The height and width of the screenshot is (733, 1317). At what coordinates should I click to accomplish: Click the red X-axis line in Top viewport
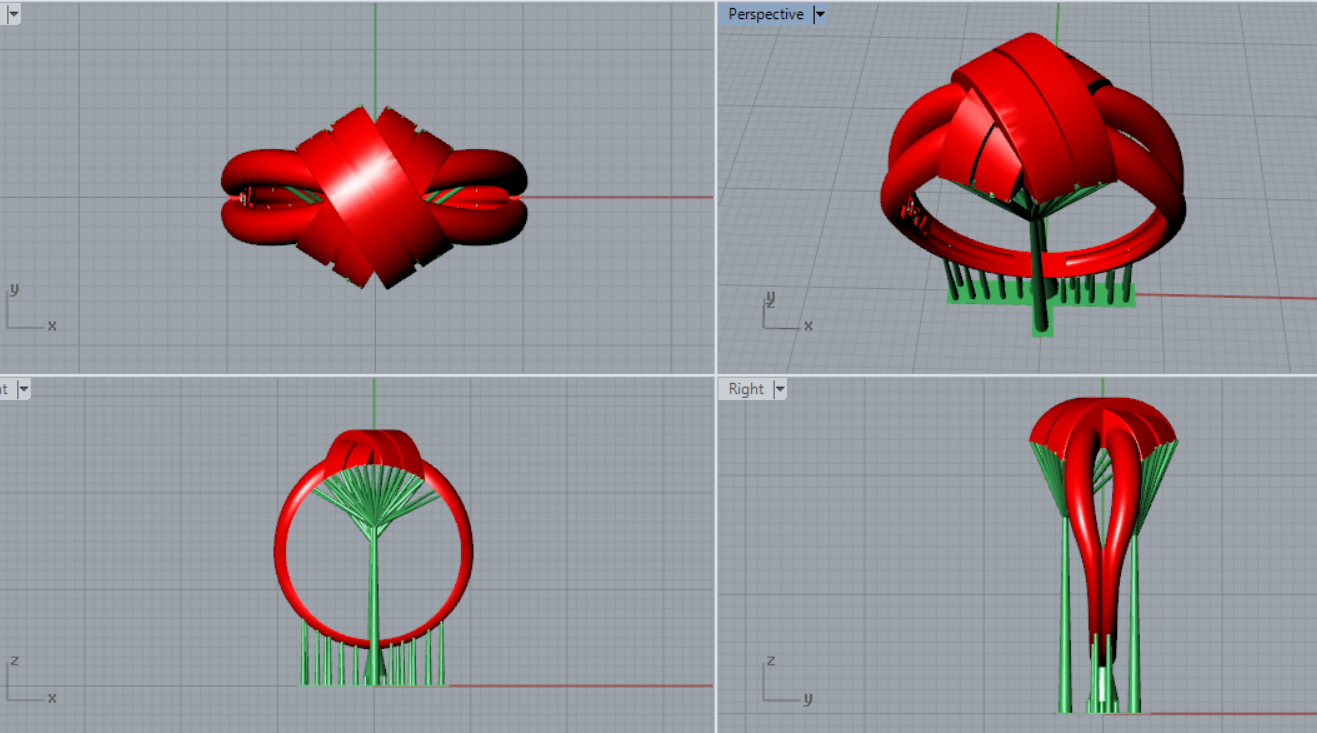click(620, 197)
